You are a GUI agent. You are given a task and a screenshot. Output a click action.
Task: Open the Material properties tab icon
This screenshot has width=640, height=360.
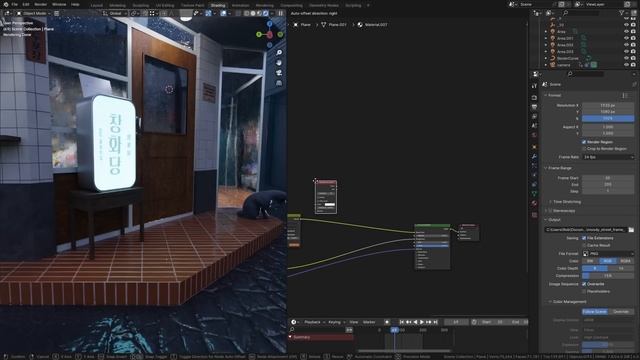534,204
